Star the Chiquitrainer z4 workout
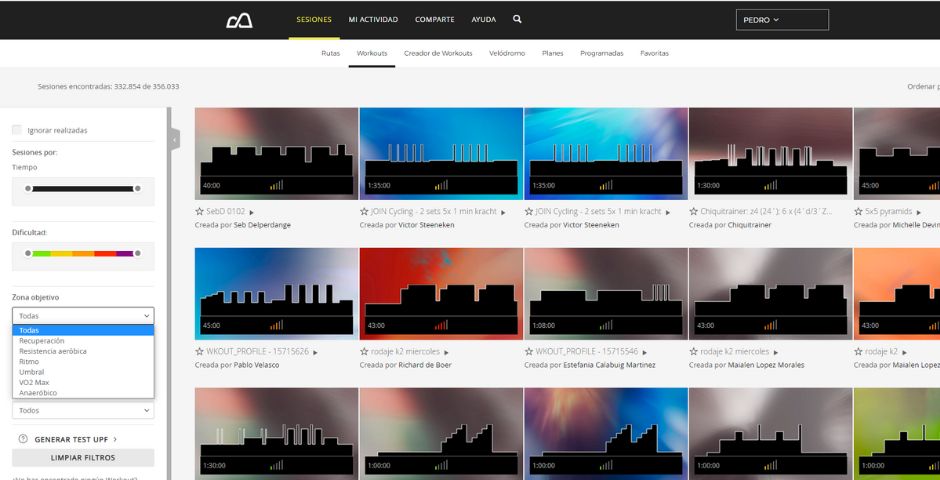940x480 pixels. pos(694,212)
